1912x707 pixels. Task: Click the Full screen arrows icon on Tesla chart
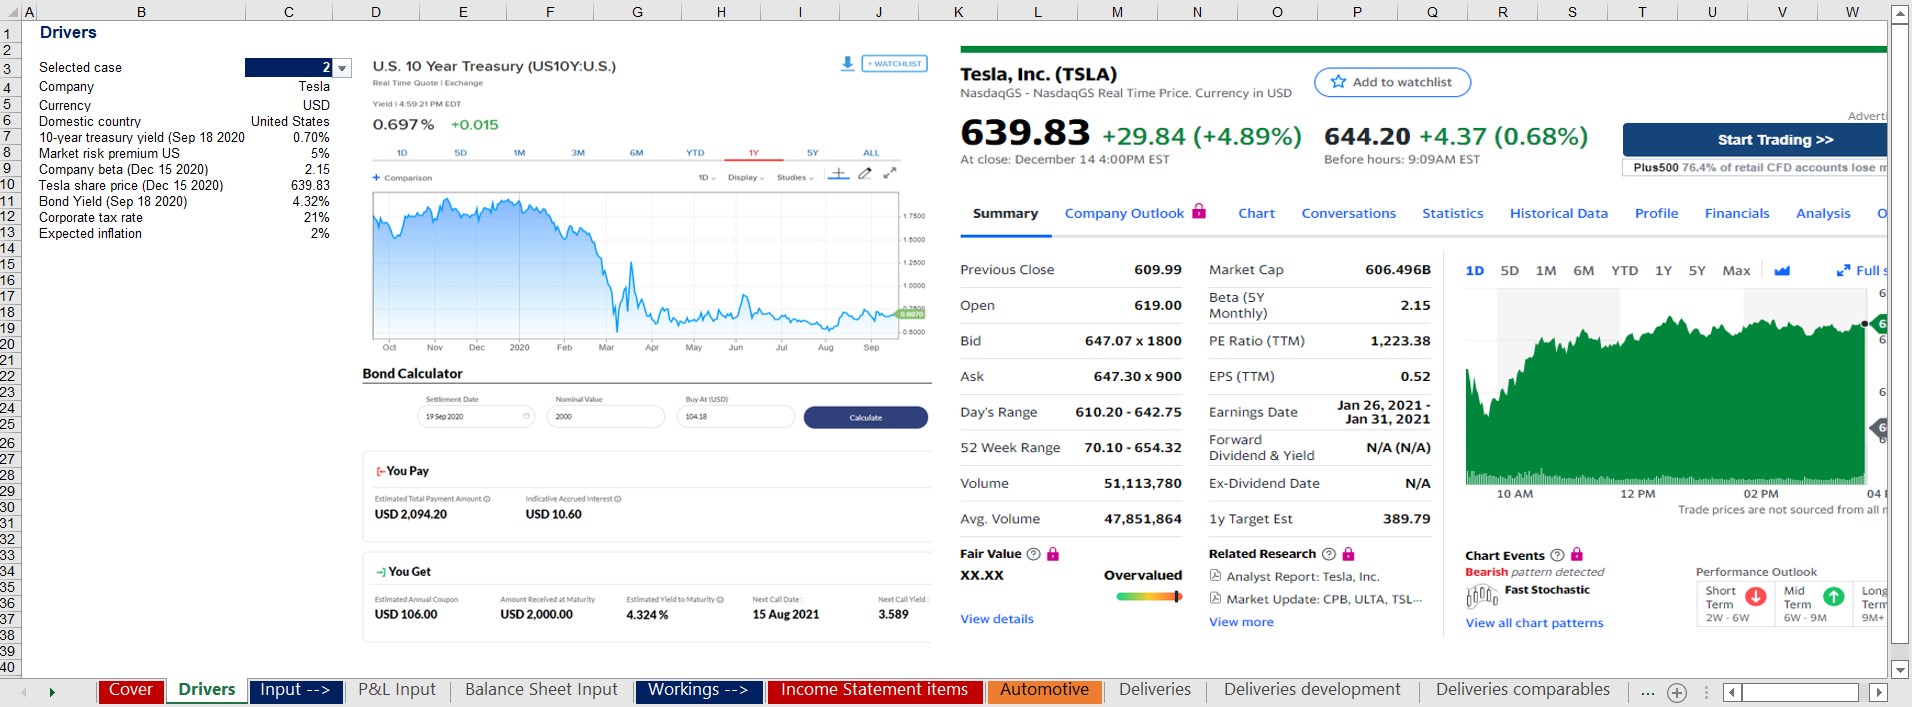pos(1843,270)
